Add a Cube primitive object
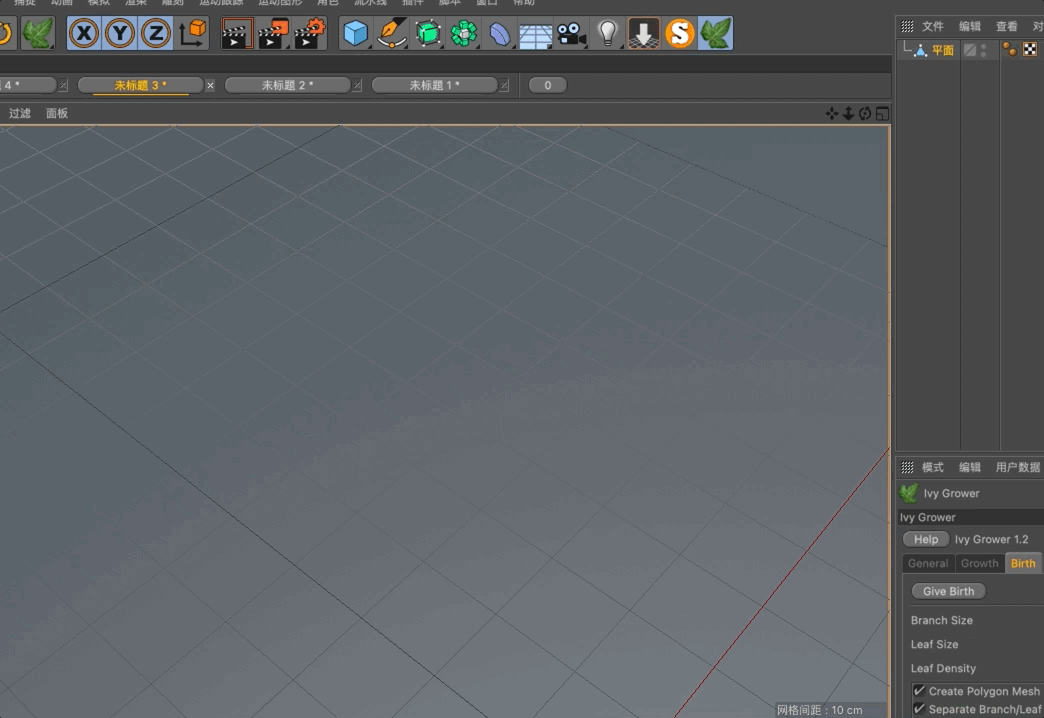This screenshot has width=1044, height=718. coord(356,33)
